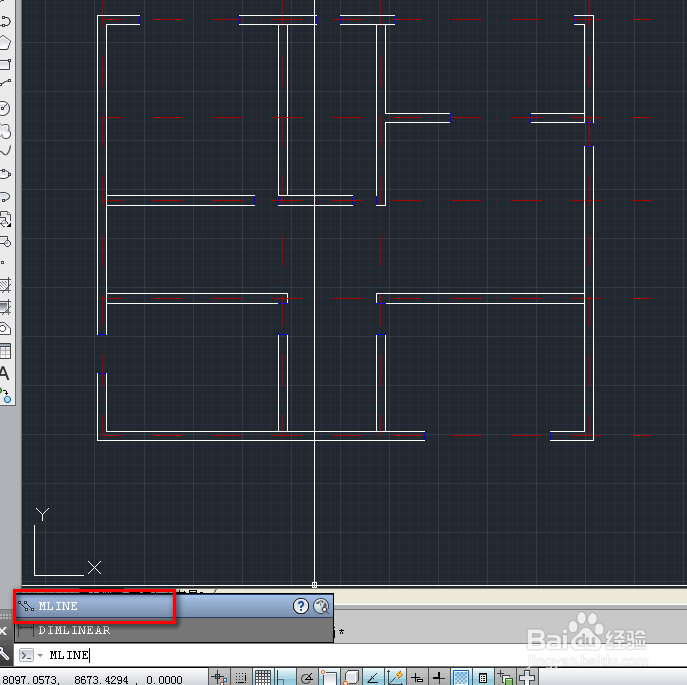Select the Polygon draw tool
The width and height of the screenshot is (687, 685).
[x=5, y=43]
